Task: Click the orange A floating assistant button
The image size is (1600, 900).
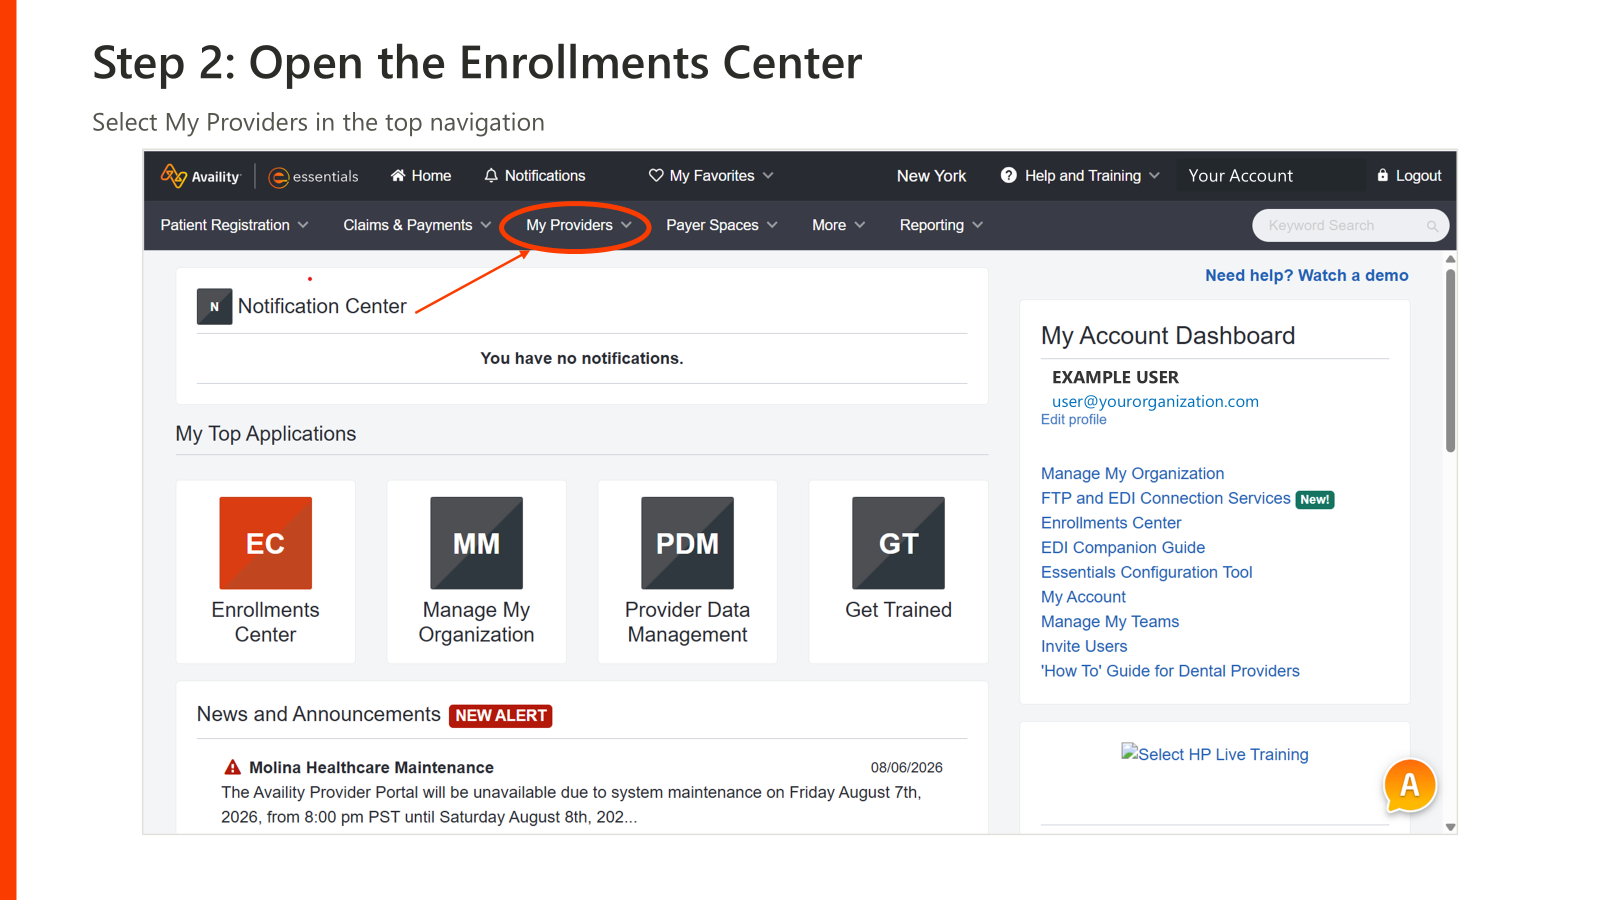Action: (x=1410, y=785)
